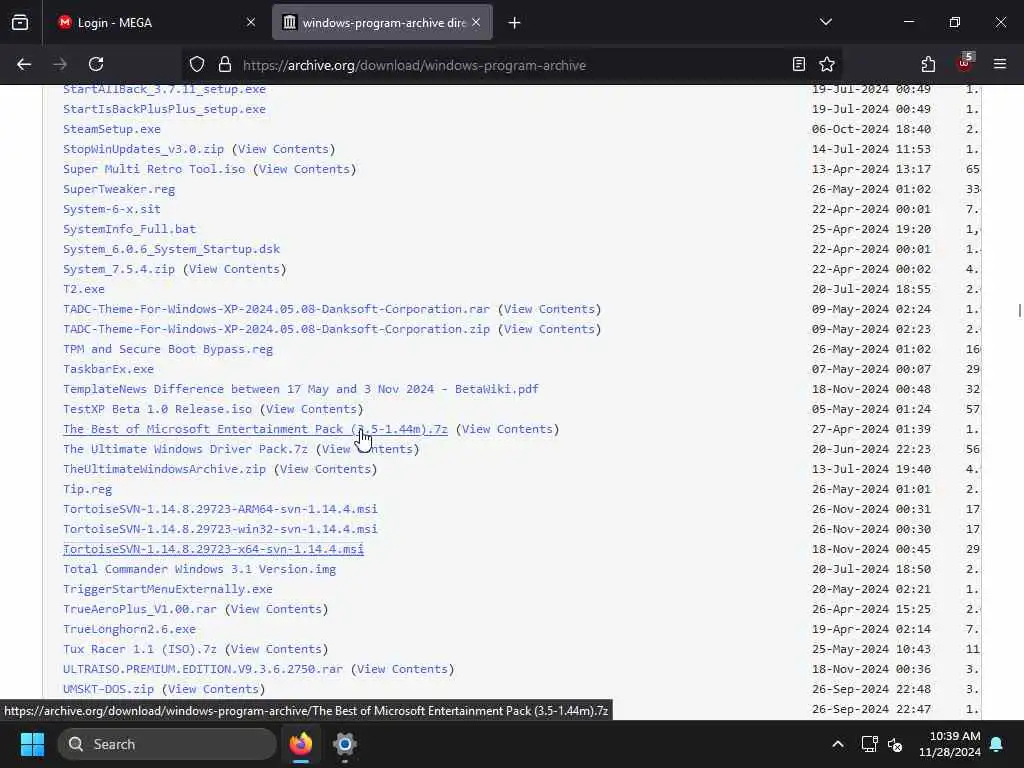Open Tux Racer 1.1 (ISO).7z link
Image resolution: width=1024 pixels, height=768 pixels.
point(140,649)
